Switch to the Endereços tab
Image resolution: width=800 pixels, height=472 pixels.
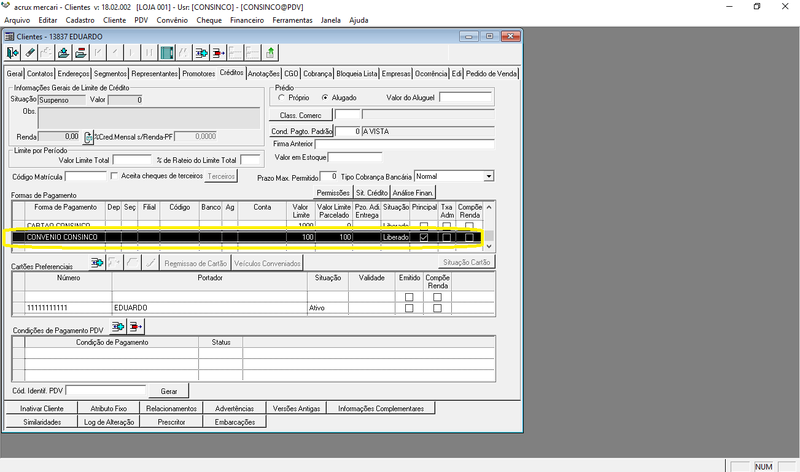(x=74, y=73)
